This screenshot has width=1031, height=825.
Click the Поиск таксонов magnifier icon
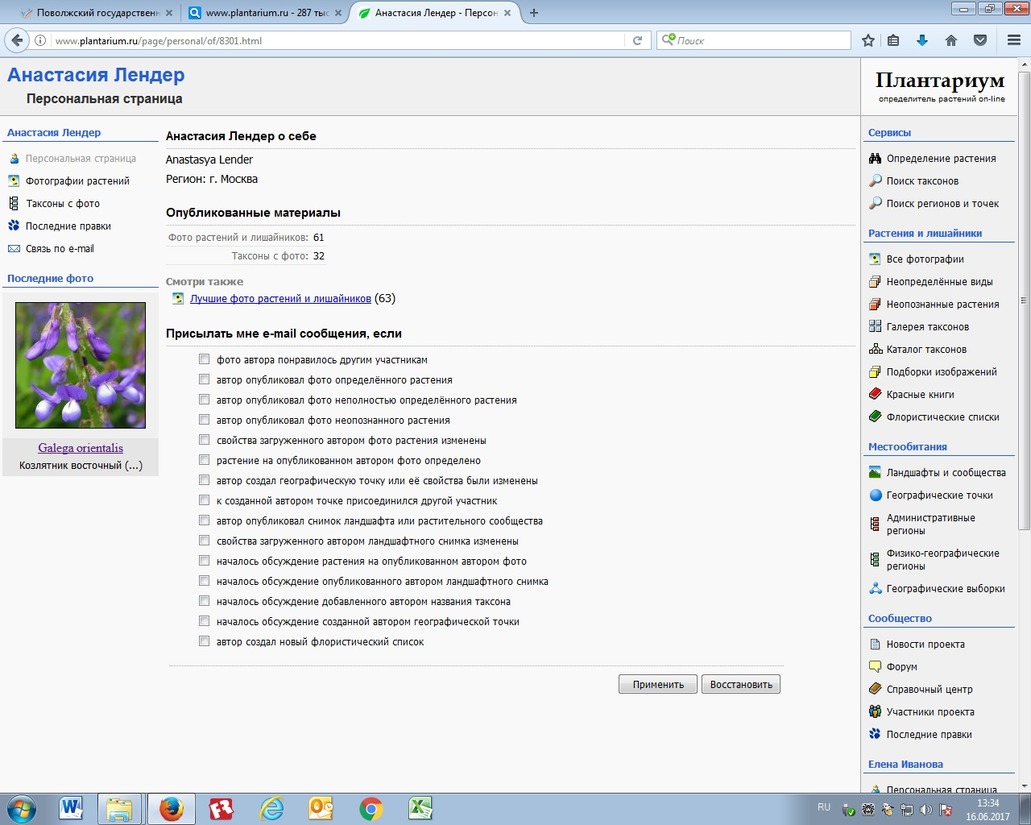[875, 181]
